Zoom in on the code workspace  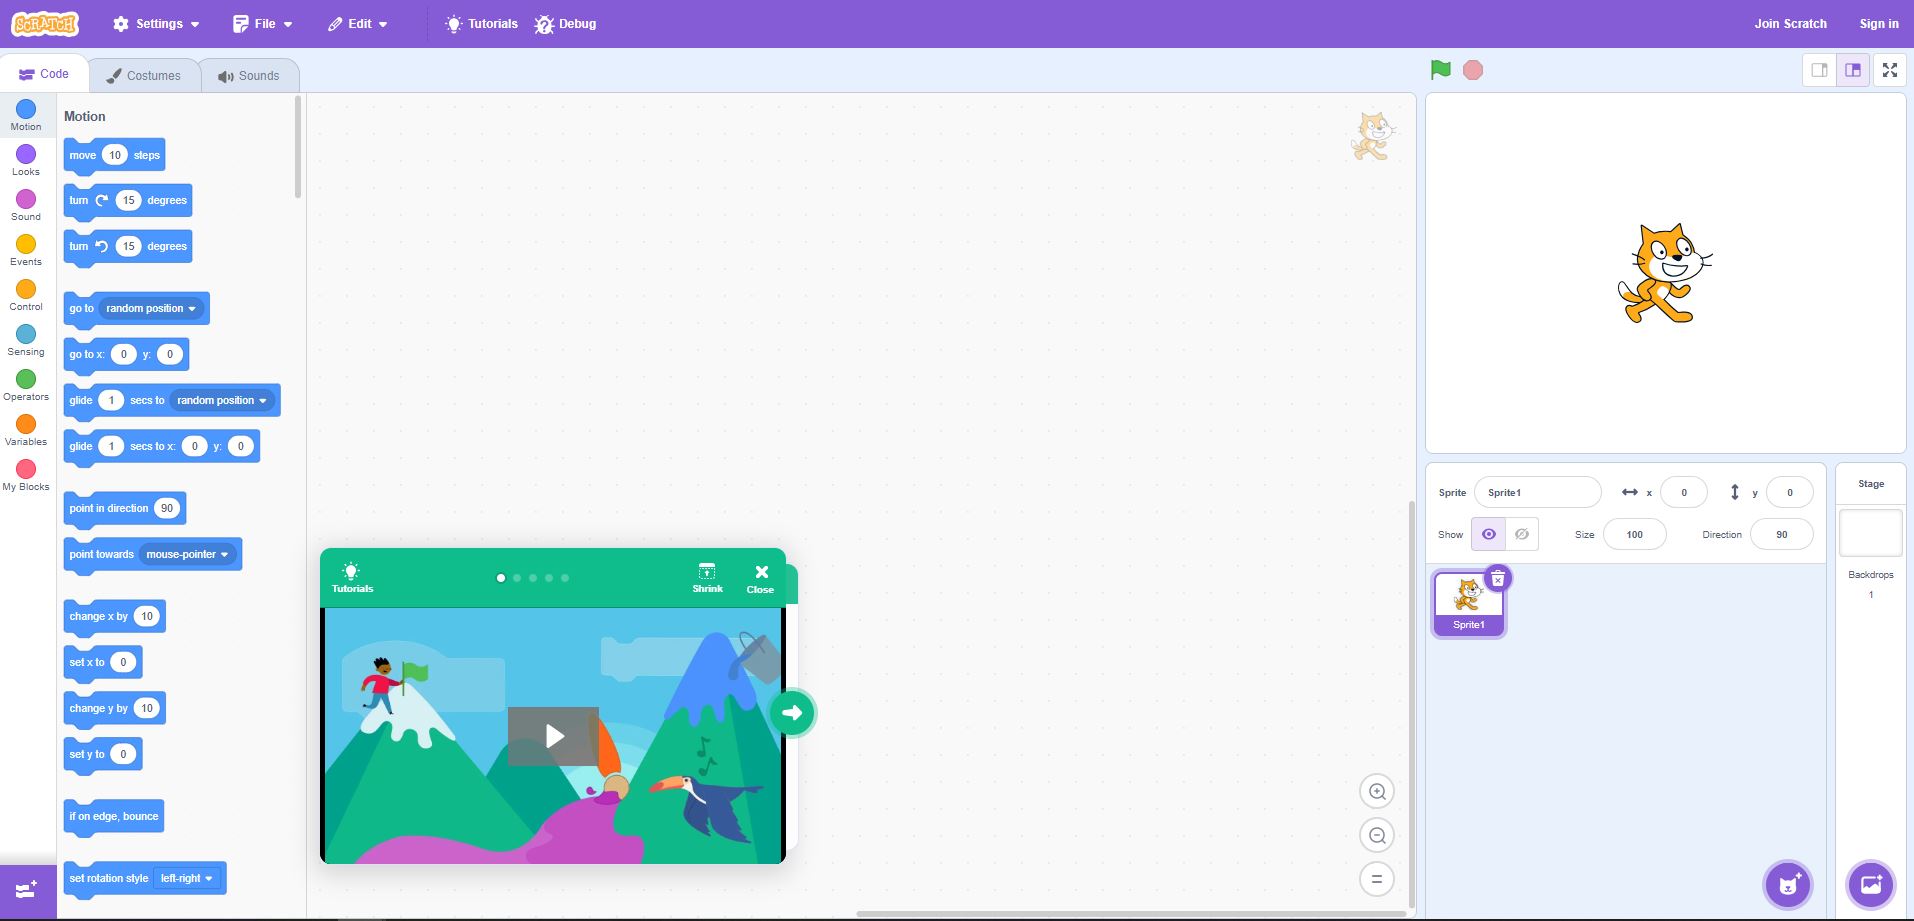pyautogui.click(x=1377, y=790)
